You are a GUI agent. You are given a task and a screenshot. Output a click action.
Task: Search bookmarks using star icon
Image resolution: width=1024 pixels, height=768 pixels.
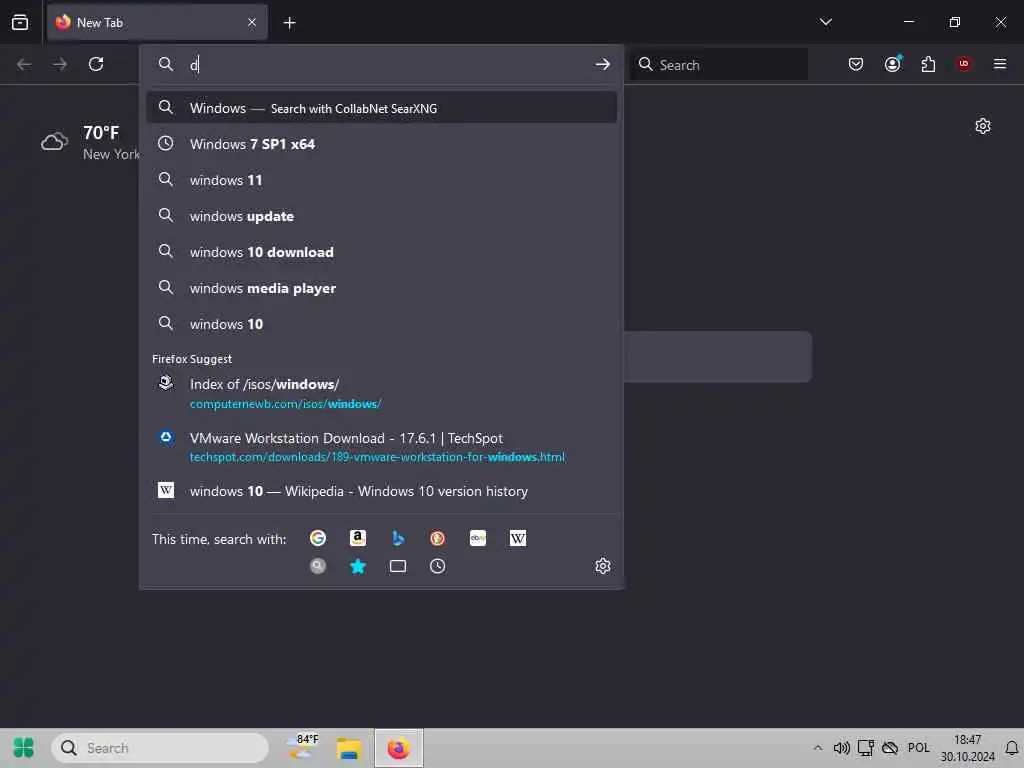click(358, 566)
